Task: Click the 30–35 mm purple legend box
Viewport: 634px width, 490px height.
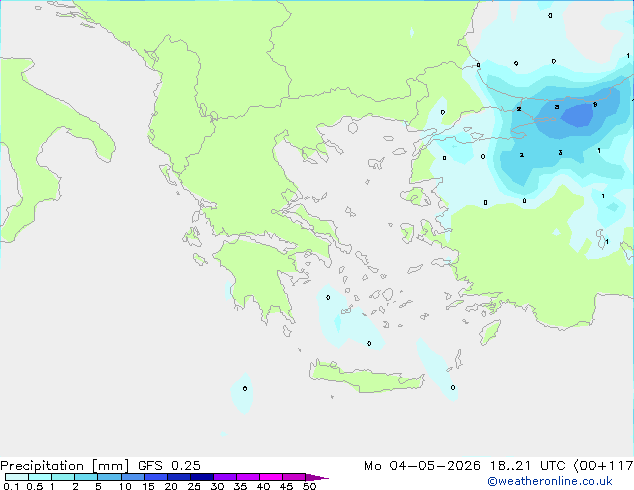Action: (x=225, y=477)
